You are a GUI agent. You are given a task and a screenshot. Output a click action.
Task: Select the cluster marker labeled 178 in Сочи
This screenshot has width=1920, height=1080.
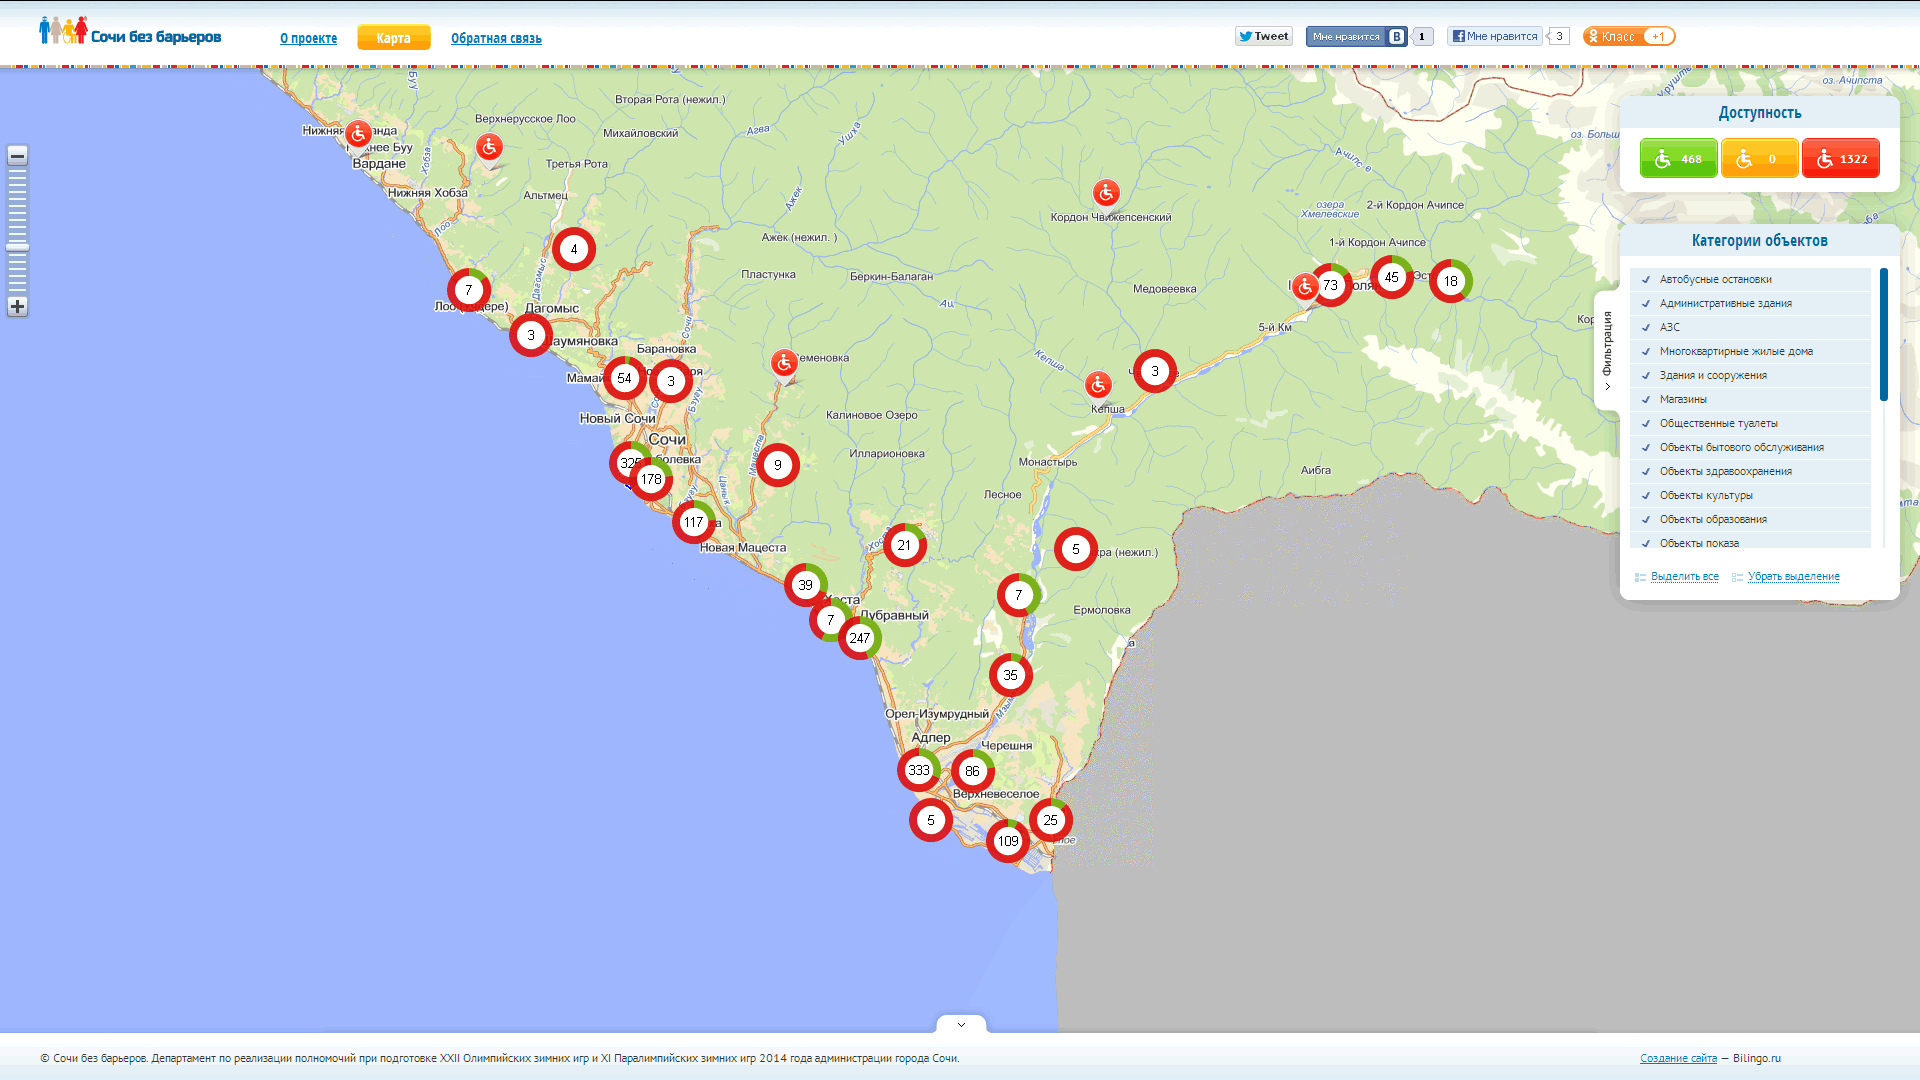(651, 479)
